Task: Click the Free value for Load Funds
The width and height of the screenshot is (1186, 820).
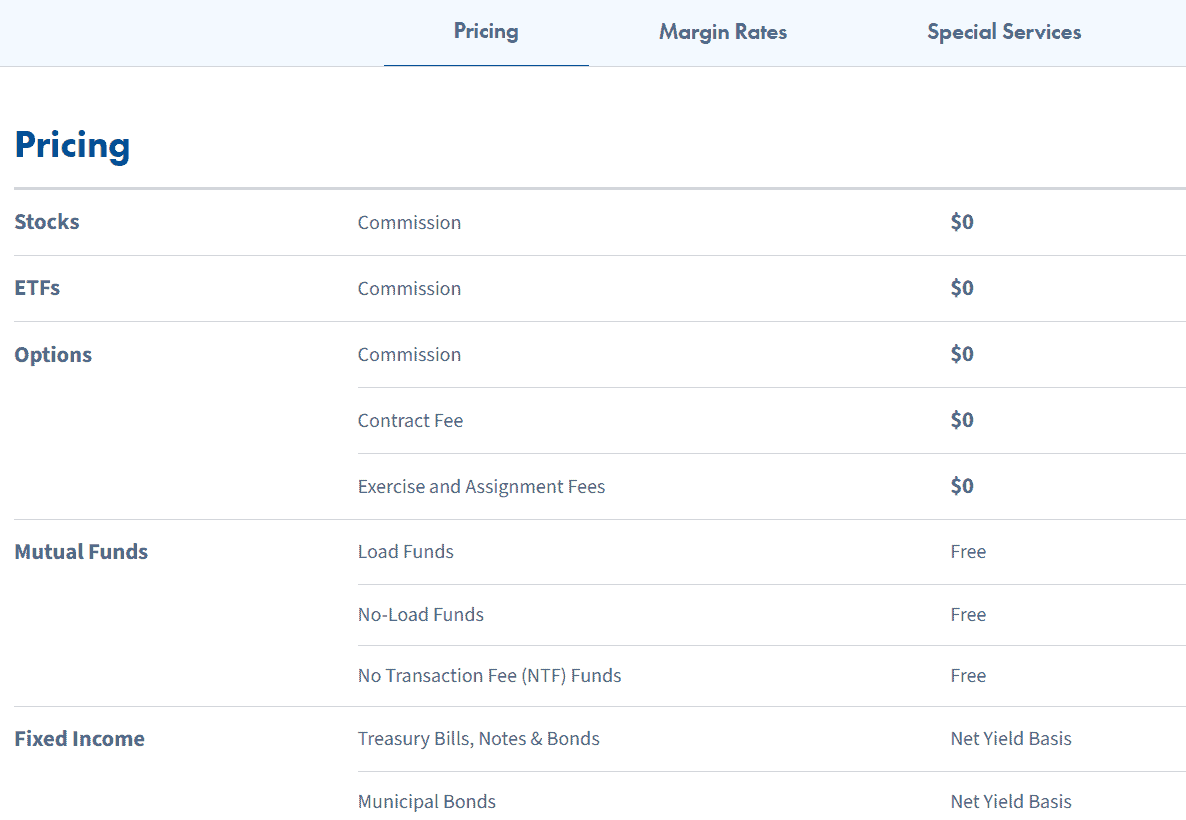Action: click(x=968, y=551)
